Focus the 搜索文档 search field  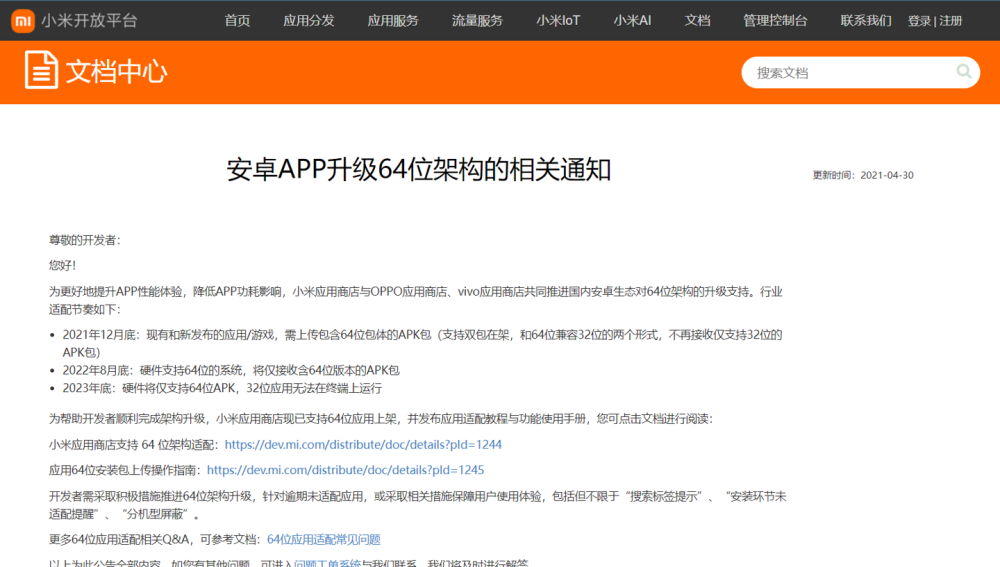pos(860,73)
